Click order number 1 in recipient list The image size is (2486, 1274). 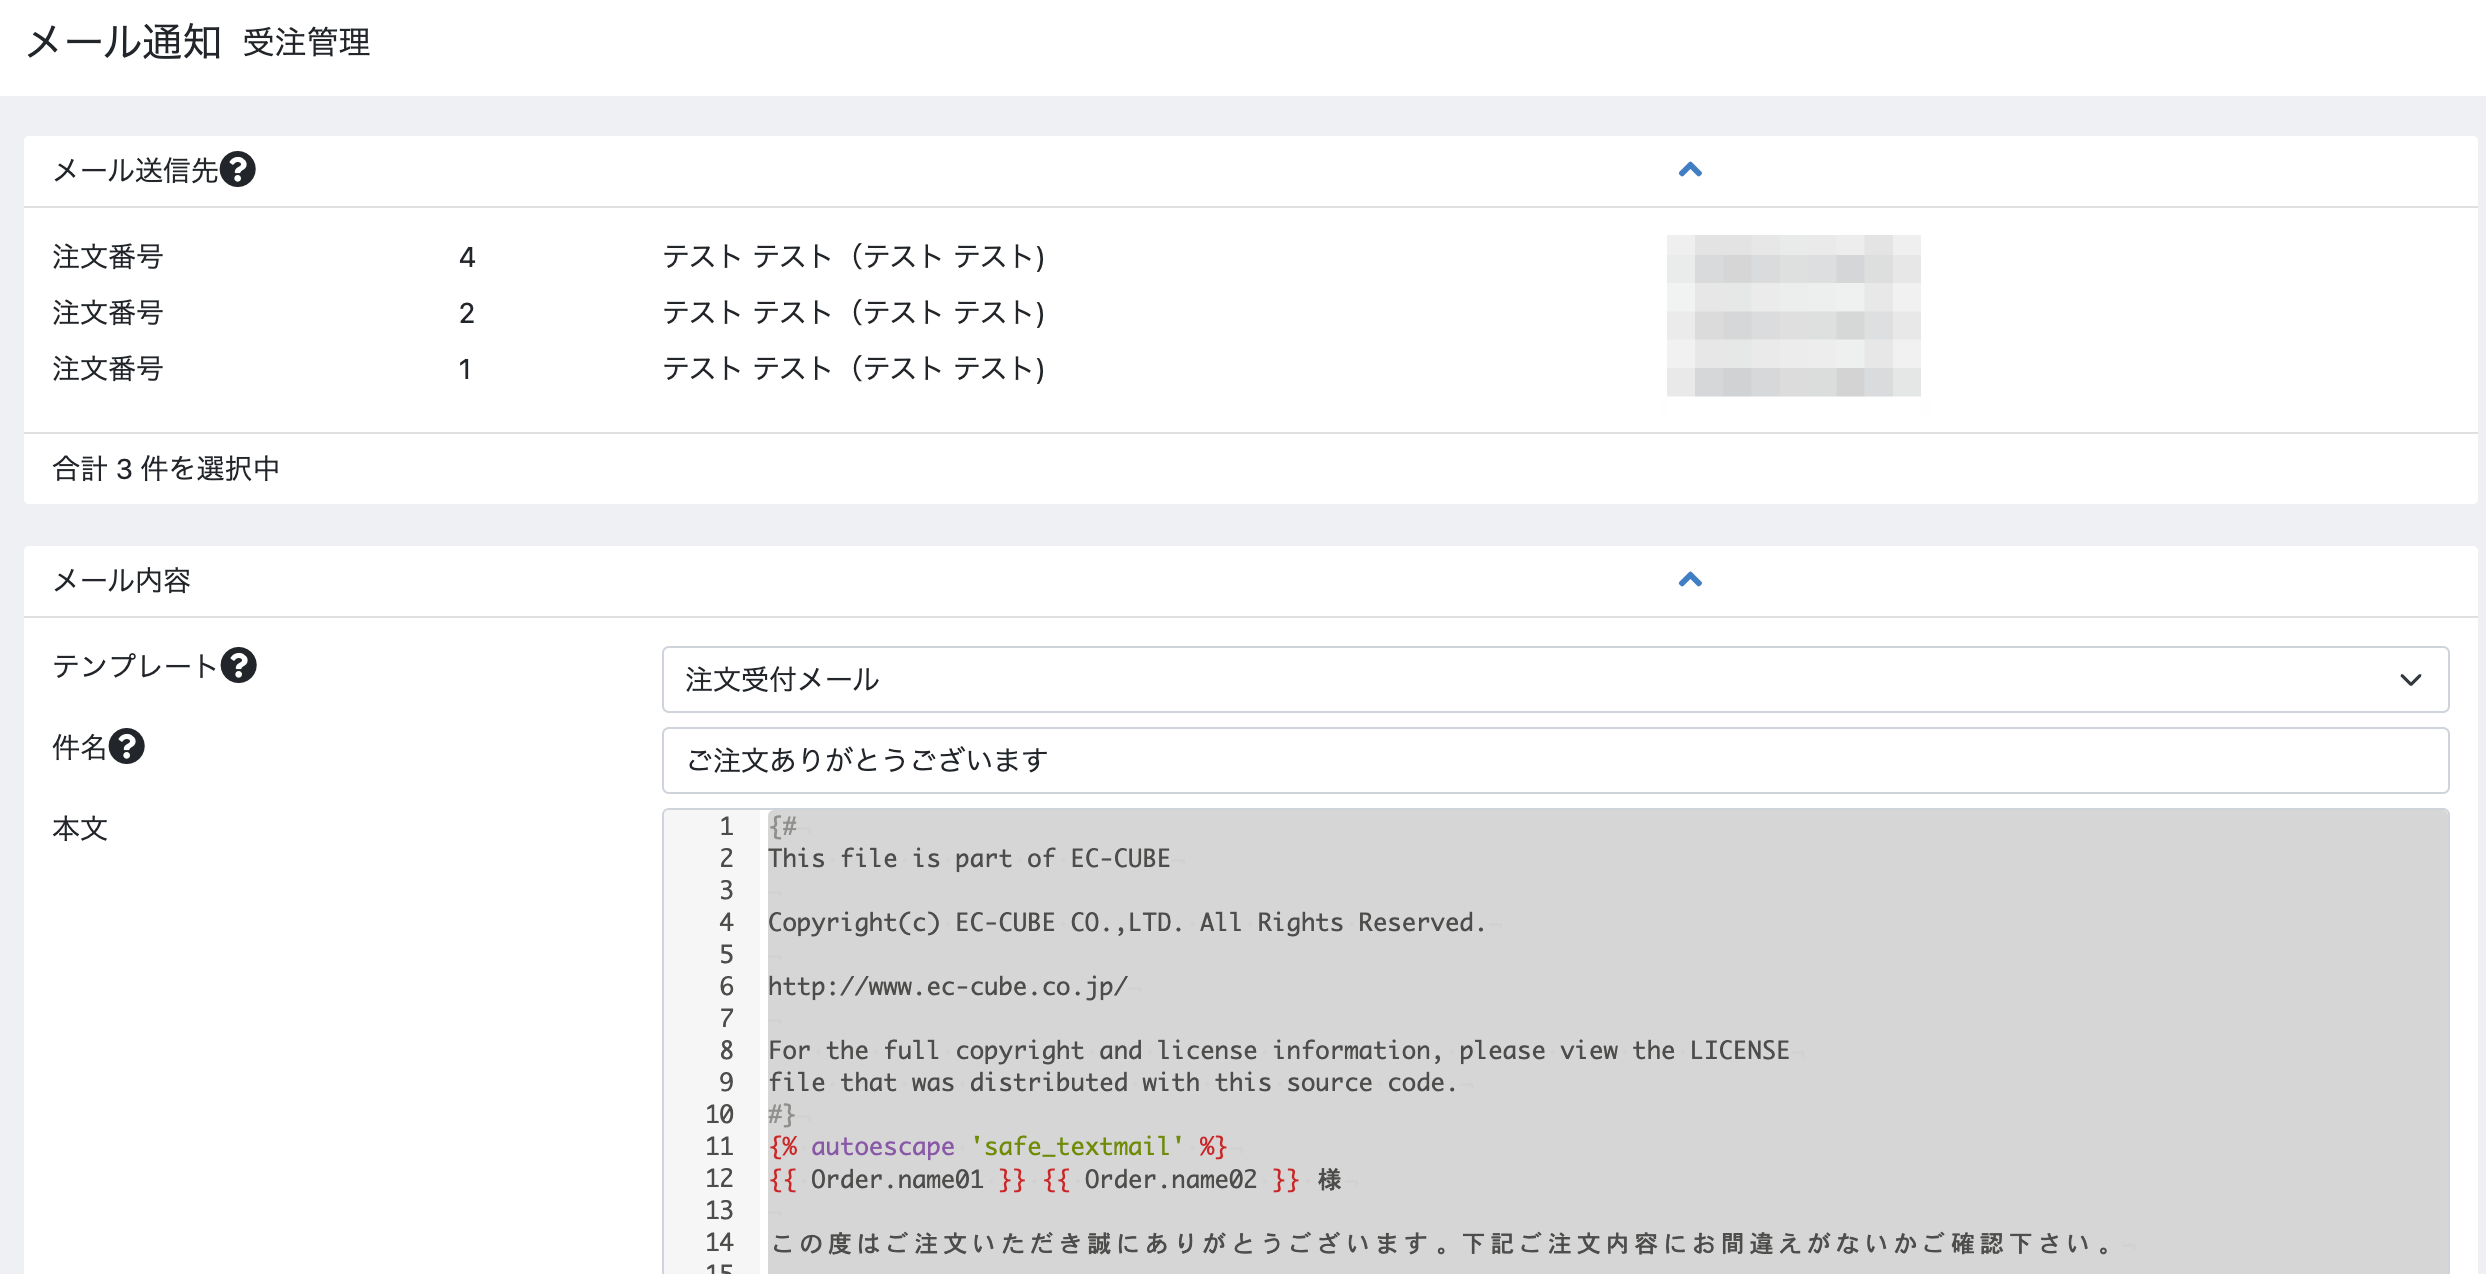click(465, 369)
